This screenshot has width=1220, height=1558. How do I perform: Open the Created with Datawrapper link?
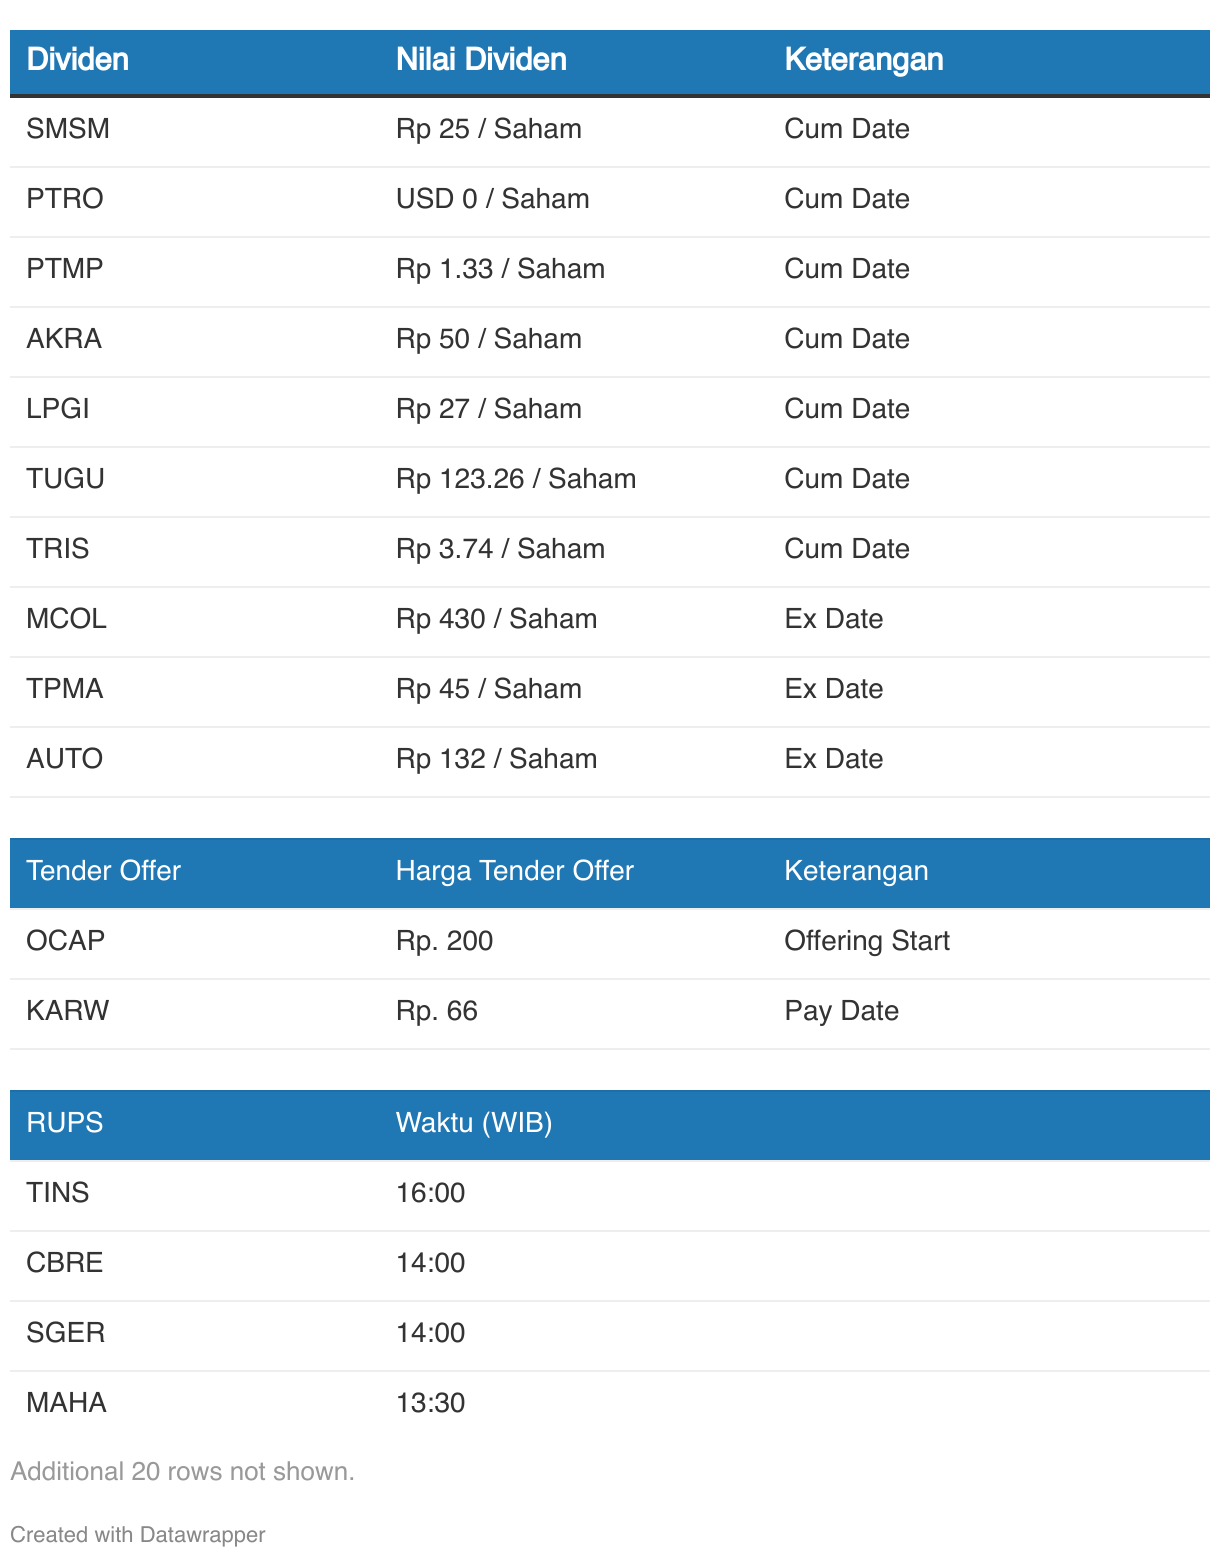pos(138,1535)
